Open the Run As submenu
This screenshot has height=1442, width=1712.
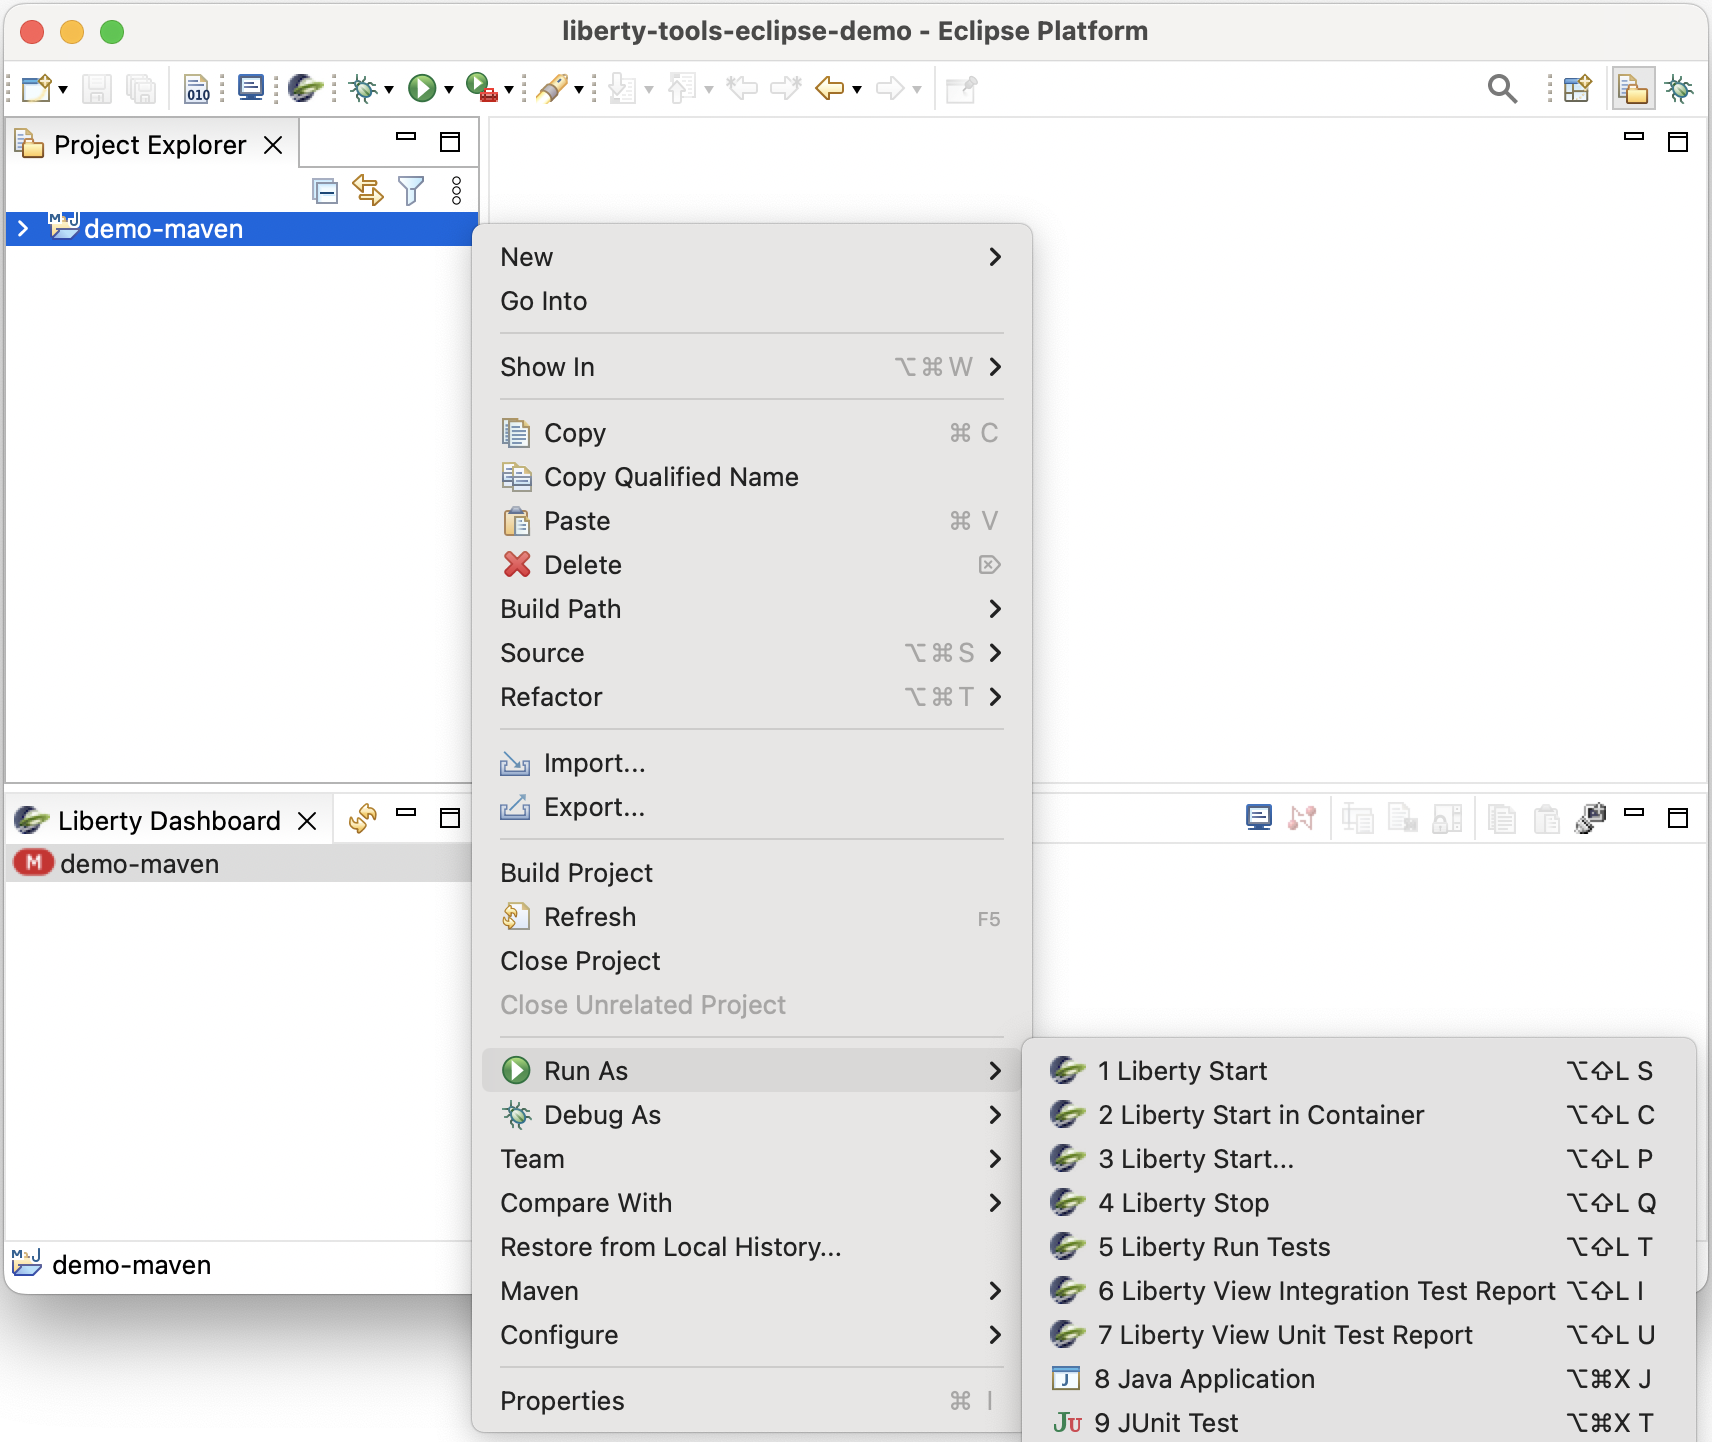[751, 1071]
